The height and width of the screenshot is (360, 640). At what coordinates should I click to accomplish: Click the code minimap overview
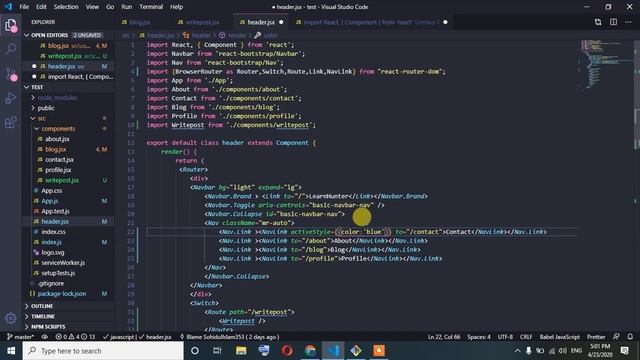point(606,64)
